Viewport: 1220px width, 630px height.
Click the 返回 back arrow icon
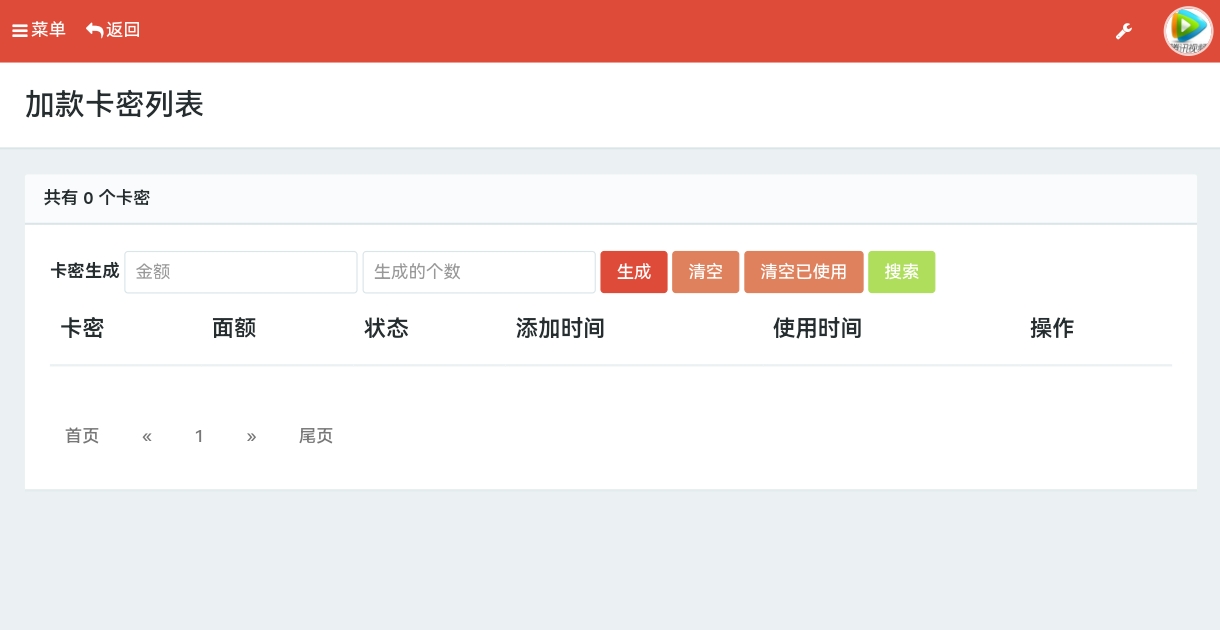(x=94, y=29)
